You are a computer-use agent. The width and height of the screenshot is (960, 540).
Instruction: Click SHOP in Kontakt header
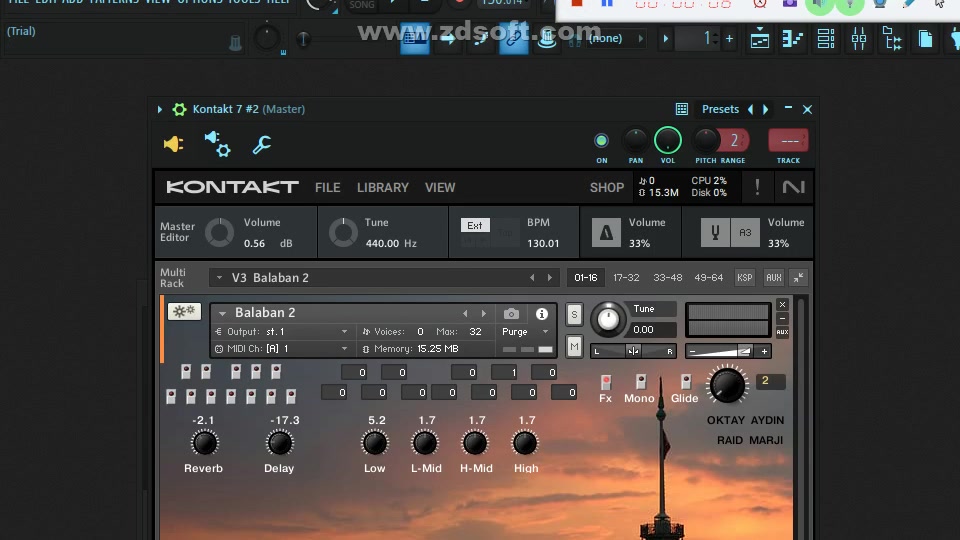[607, 187]
